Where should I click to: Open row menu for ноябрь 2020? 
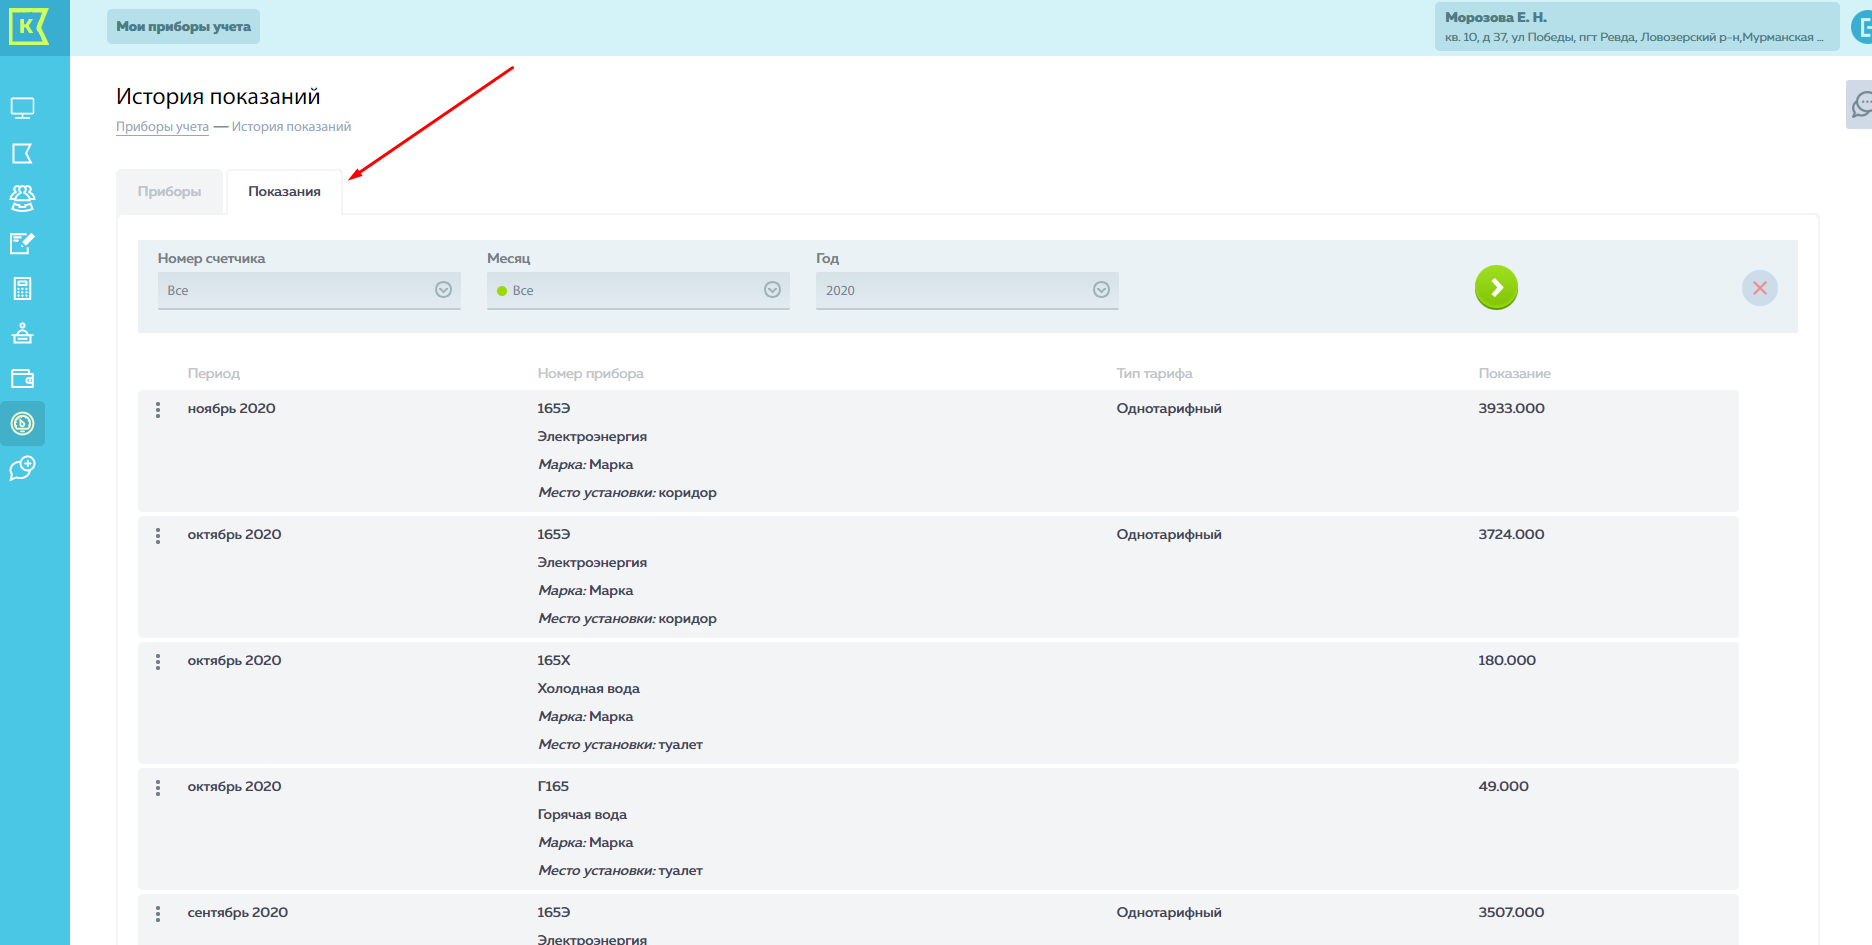158,410
